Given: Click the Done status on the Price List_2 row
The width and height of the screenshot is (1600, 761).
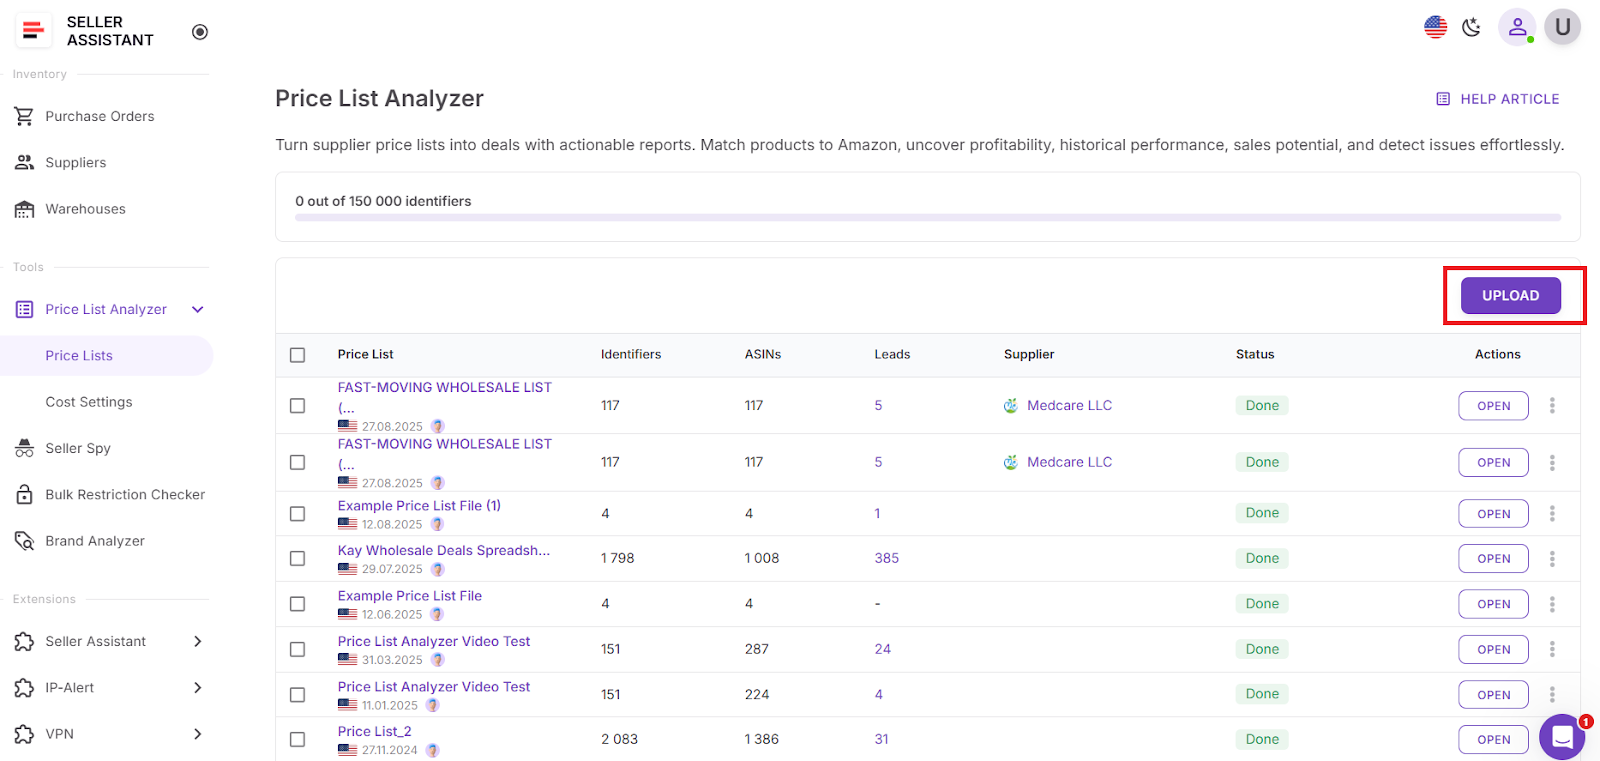Looking at the screenshot, I should (1262, 739).
